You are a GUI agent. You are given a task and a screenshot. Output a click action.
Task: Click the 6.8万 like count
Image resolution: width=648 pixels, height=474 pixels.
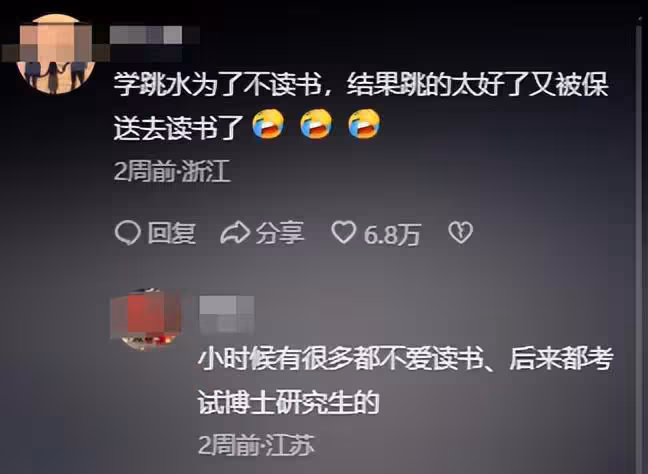tap(392, 234)
